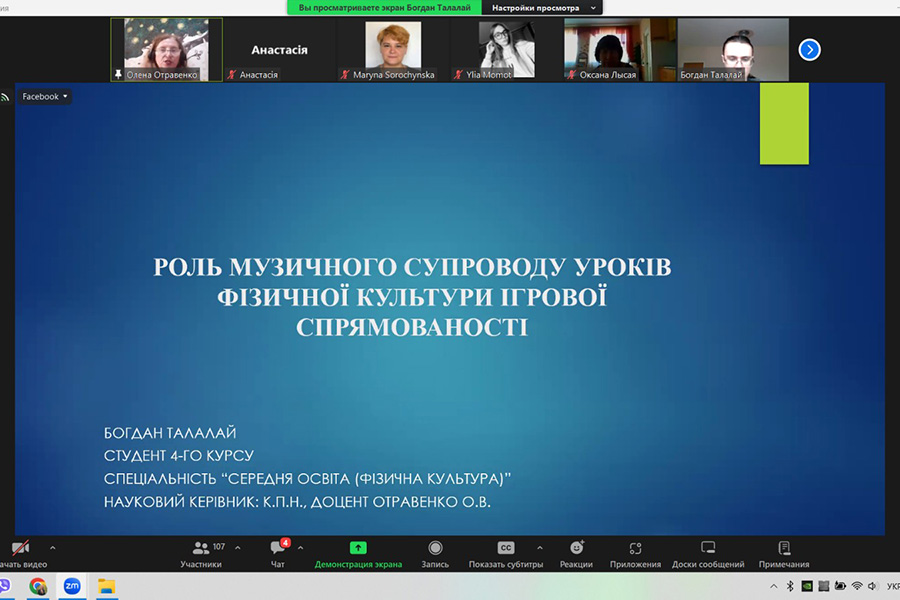Click the 'СПЕЦІАЛЬНІСТЬ' line on the slide
900x600 pixels.
(307, 478)
